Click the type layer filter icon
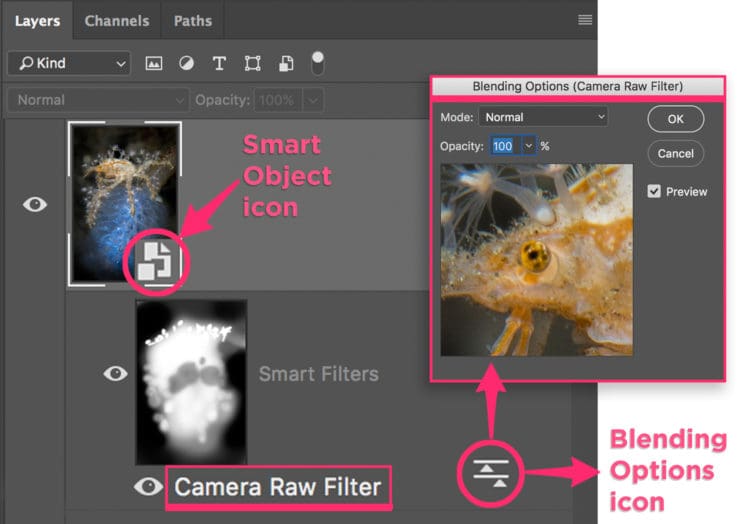 [x=219, y=63]
